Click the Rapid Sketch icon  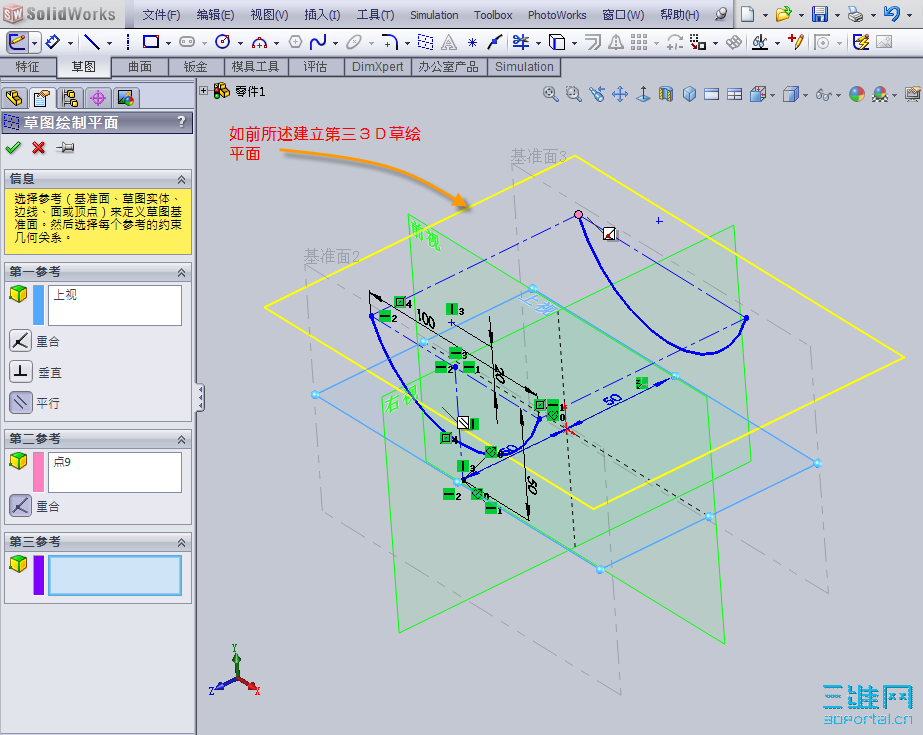click(860, 42)
